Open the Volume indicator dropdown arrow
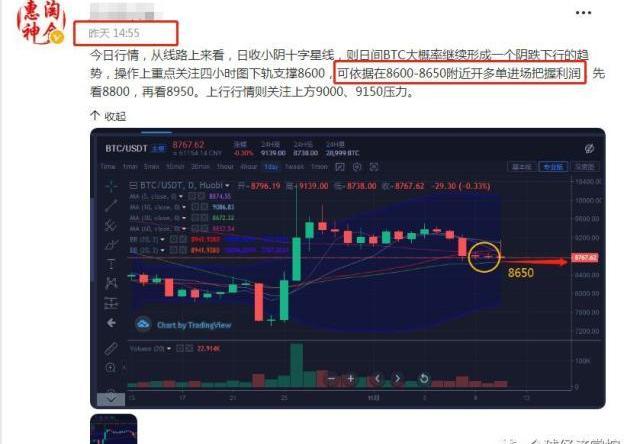Viewport: 640px width, 444px height. point(169,349)
